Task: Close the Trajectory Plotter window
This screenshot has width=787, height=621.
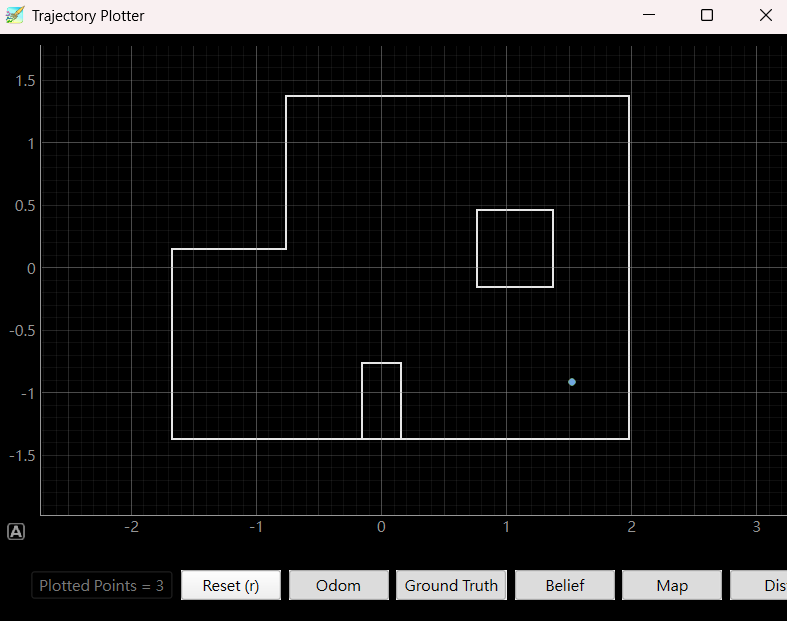Action: (x=766, y=15)
